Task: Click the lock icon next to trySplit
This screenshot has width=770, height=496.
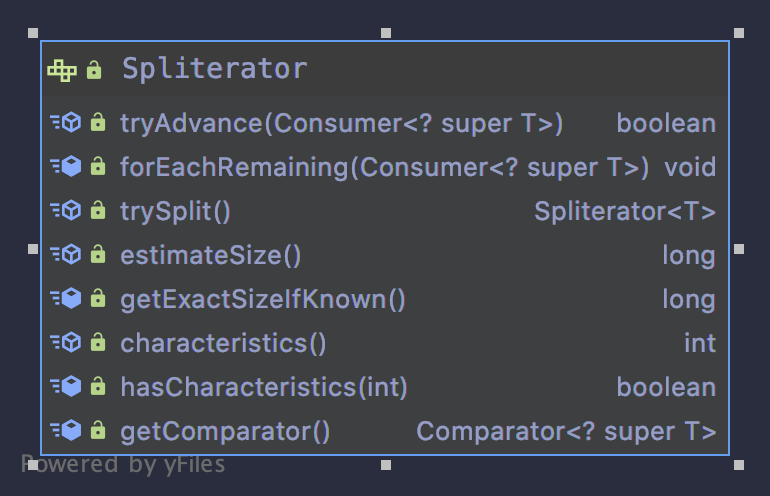Action: [98, 212]
